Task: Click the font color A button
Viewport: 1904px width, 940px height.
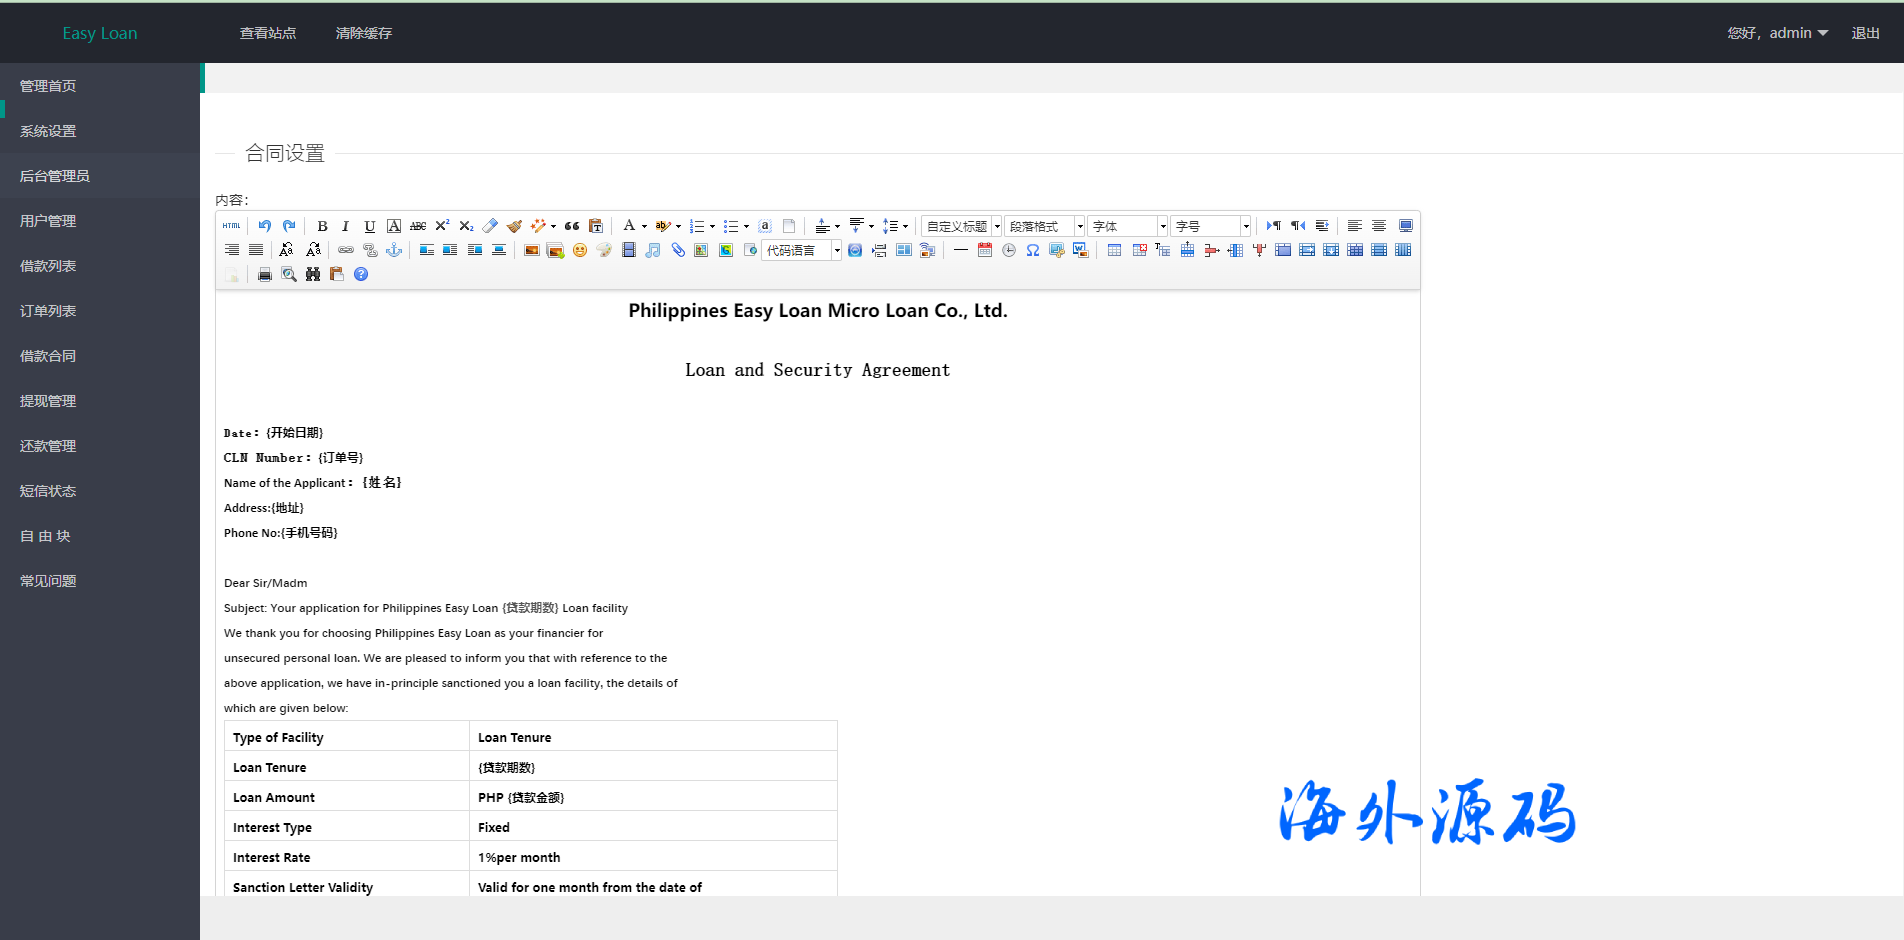Action: pyautogui.click(x=629, y=226)
